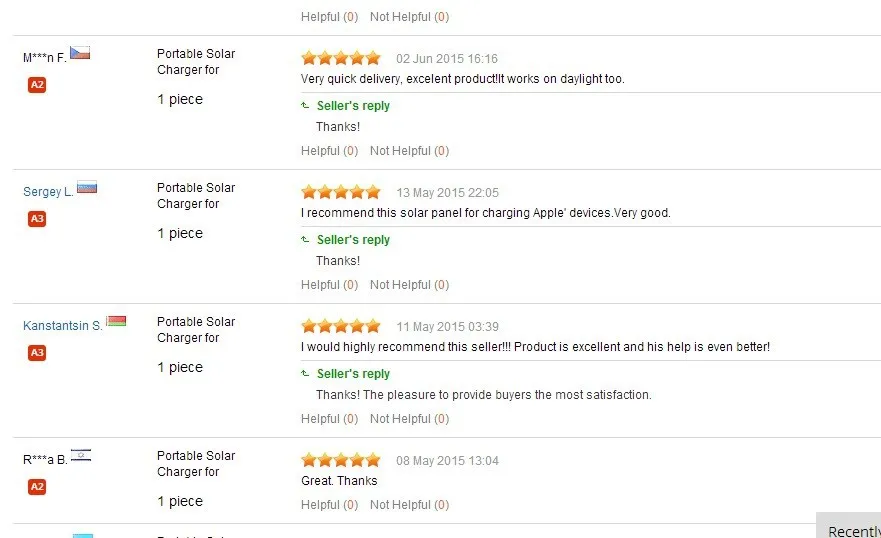Open the Recently viewed panel tab

[852, 529]
